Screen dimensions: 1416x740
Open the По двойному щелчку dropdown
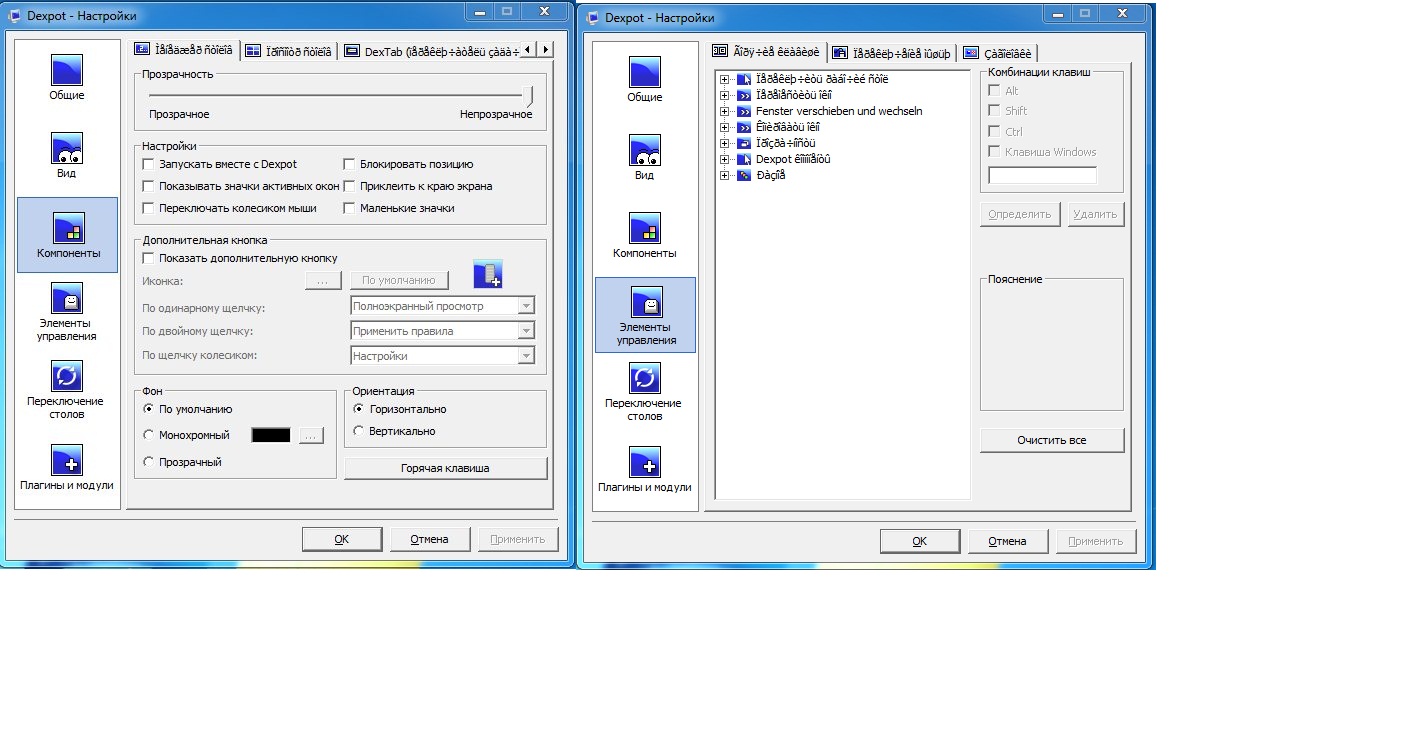(527, 331)
